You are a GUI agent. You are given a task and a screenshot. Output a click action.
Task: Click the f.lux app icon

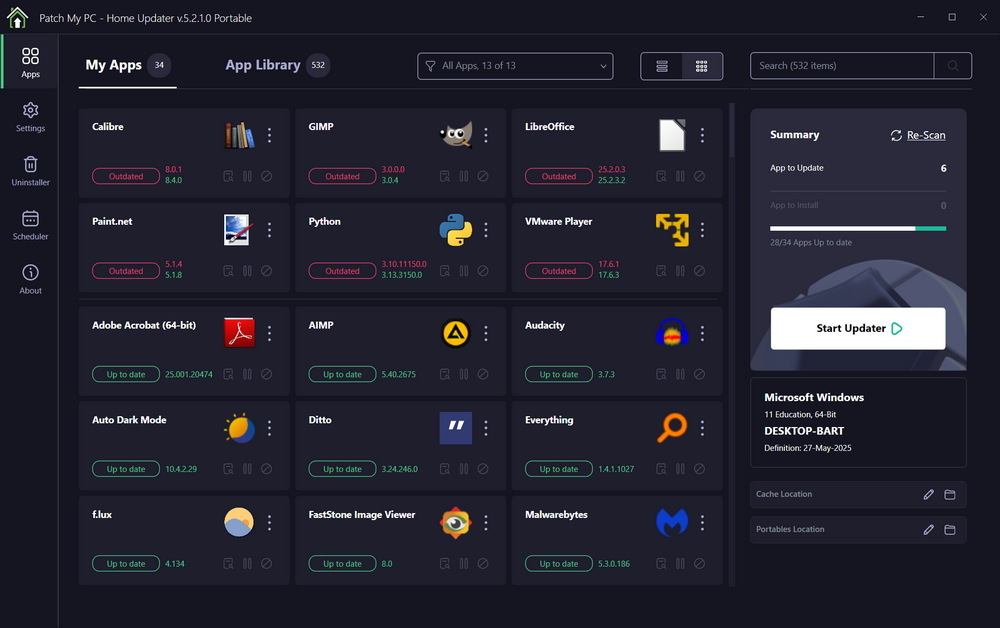[239, 522]
